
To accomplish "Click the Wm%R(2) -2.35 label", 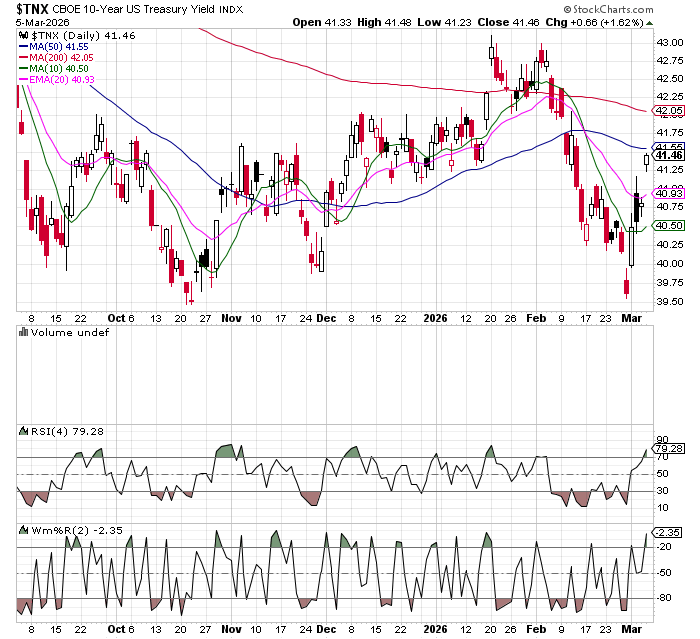I will point(77,530).
